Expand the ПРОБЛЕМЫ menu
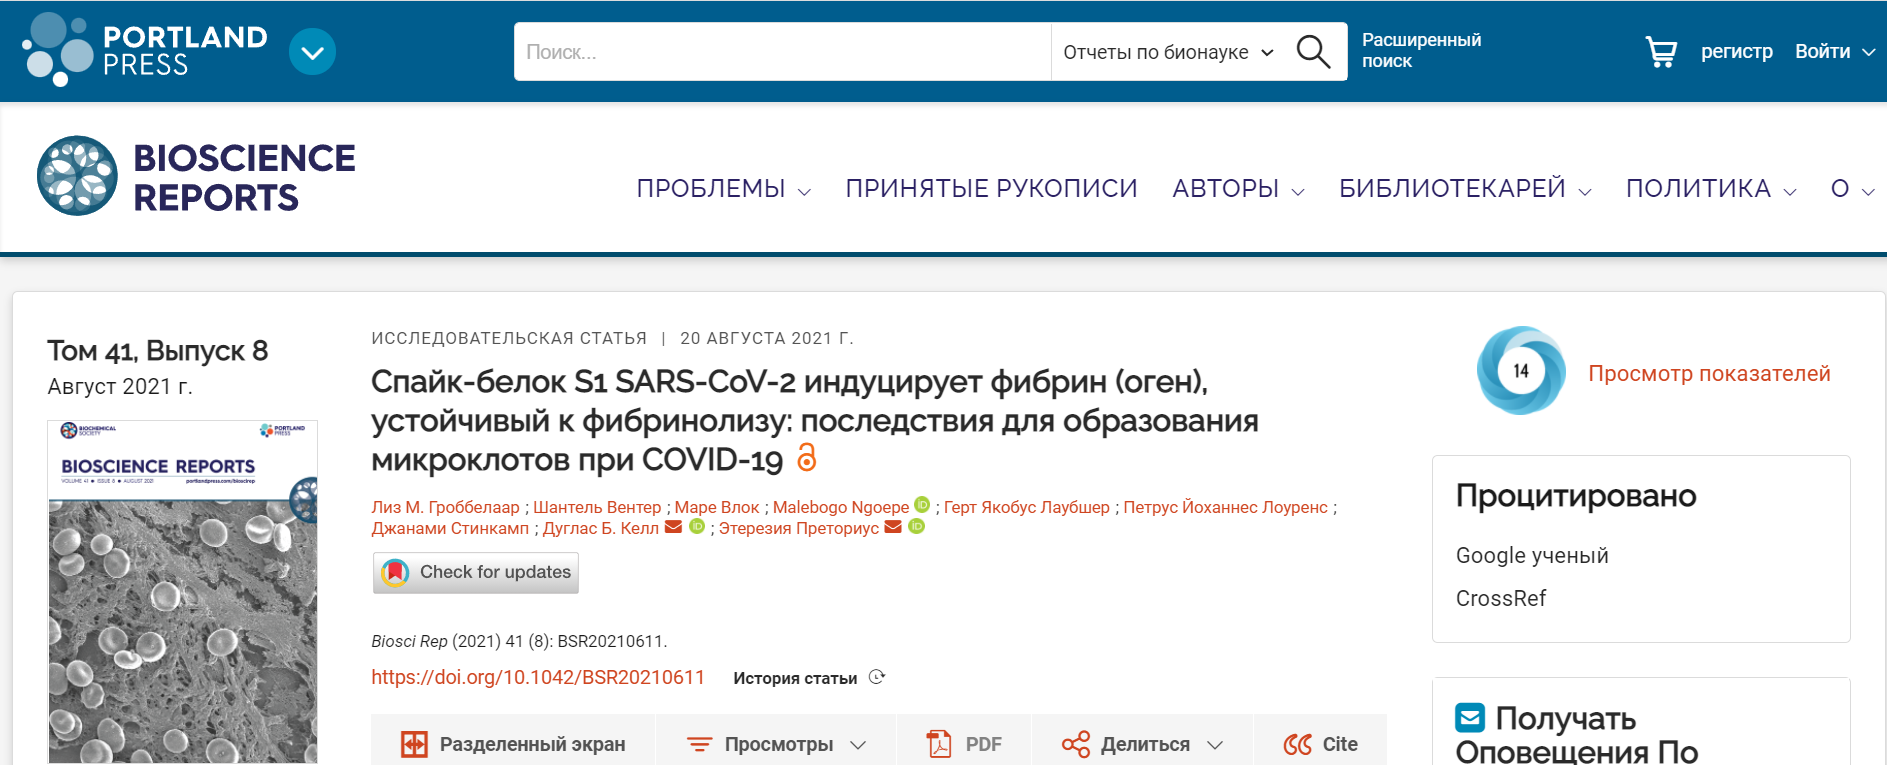The image size is (1887, 765). click(723, 188)
